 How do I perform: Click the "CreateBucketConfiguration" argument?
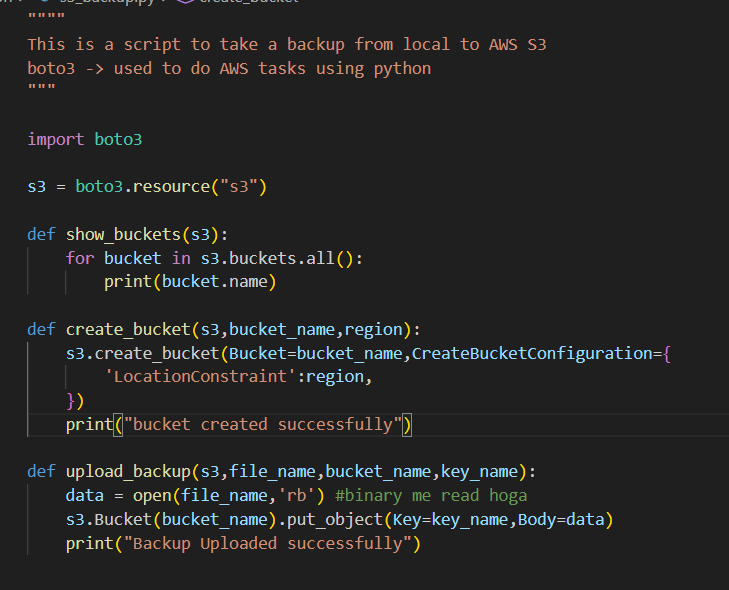point(532,353)
